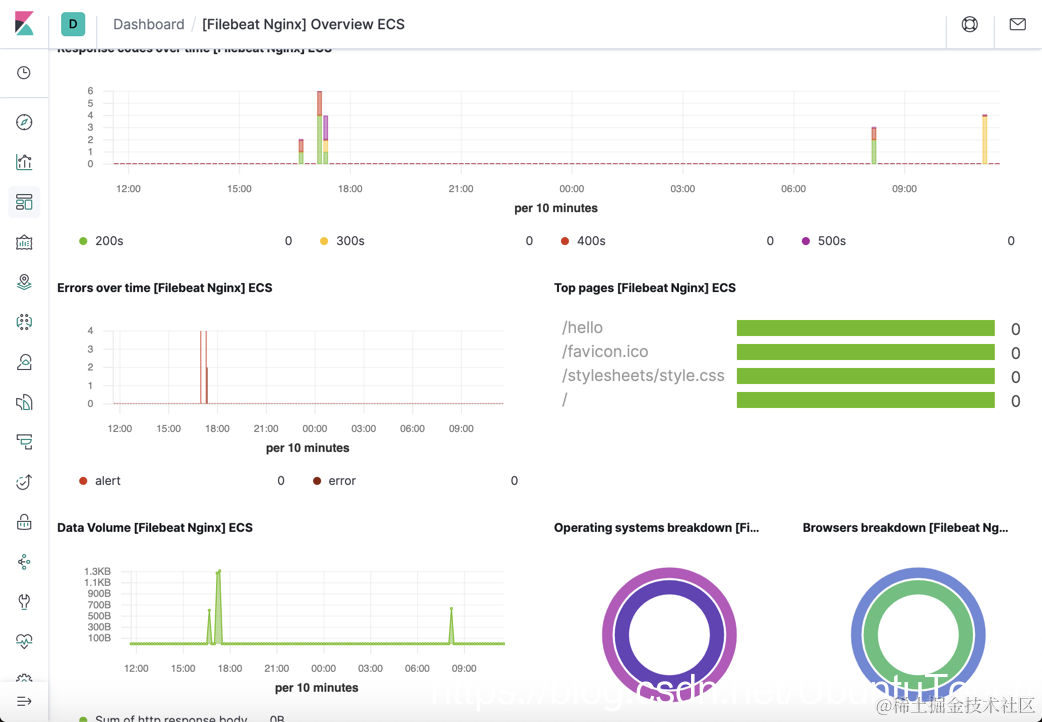Viewport: 1042px width, 722px height.
Task: Click 'Browsers breakdown' panel title
Action: (x=905, y=528)
